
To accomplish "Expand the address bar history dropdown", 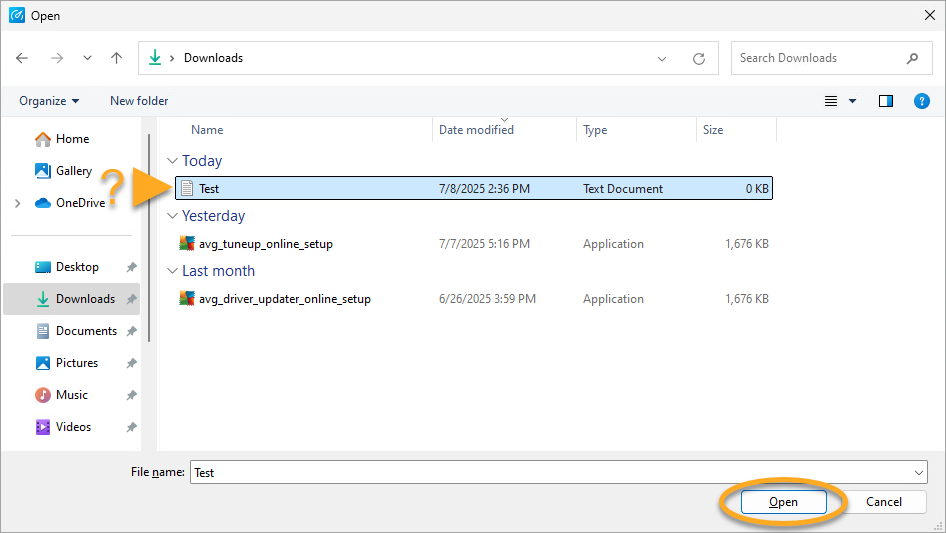I will tap(662, 58).
